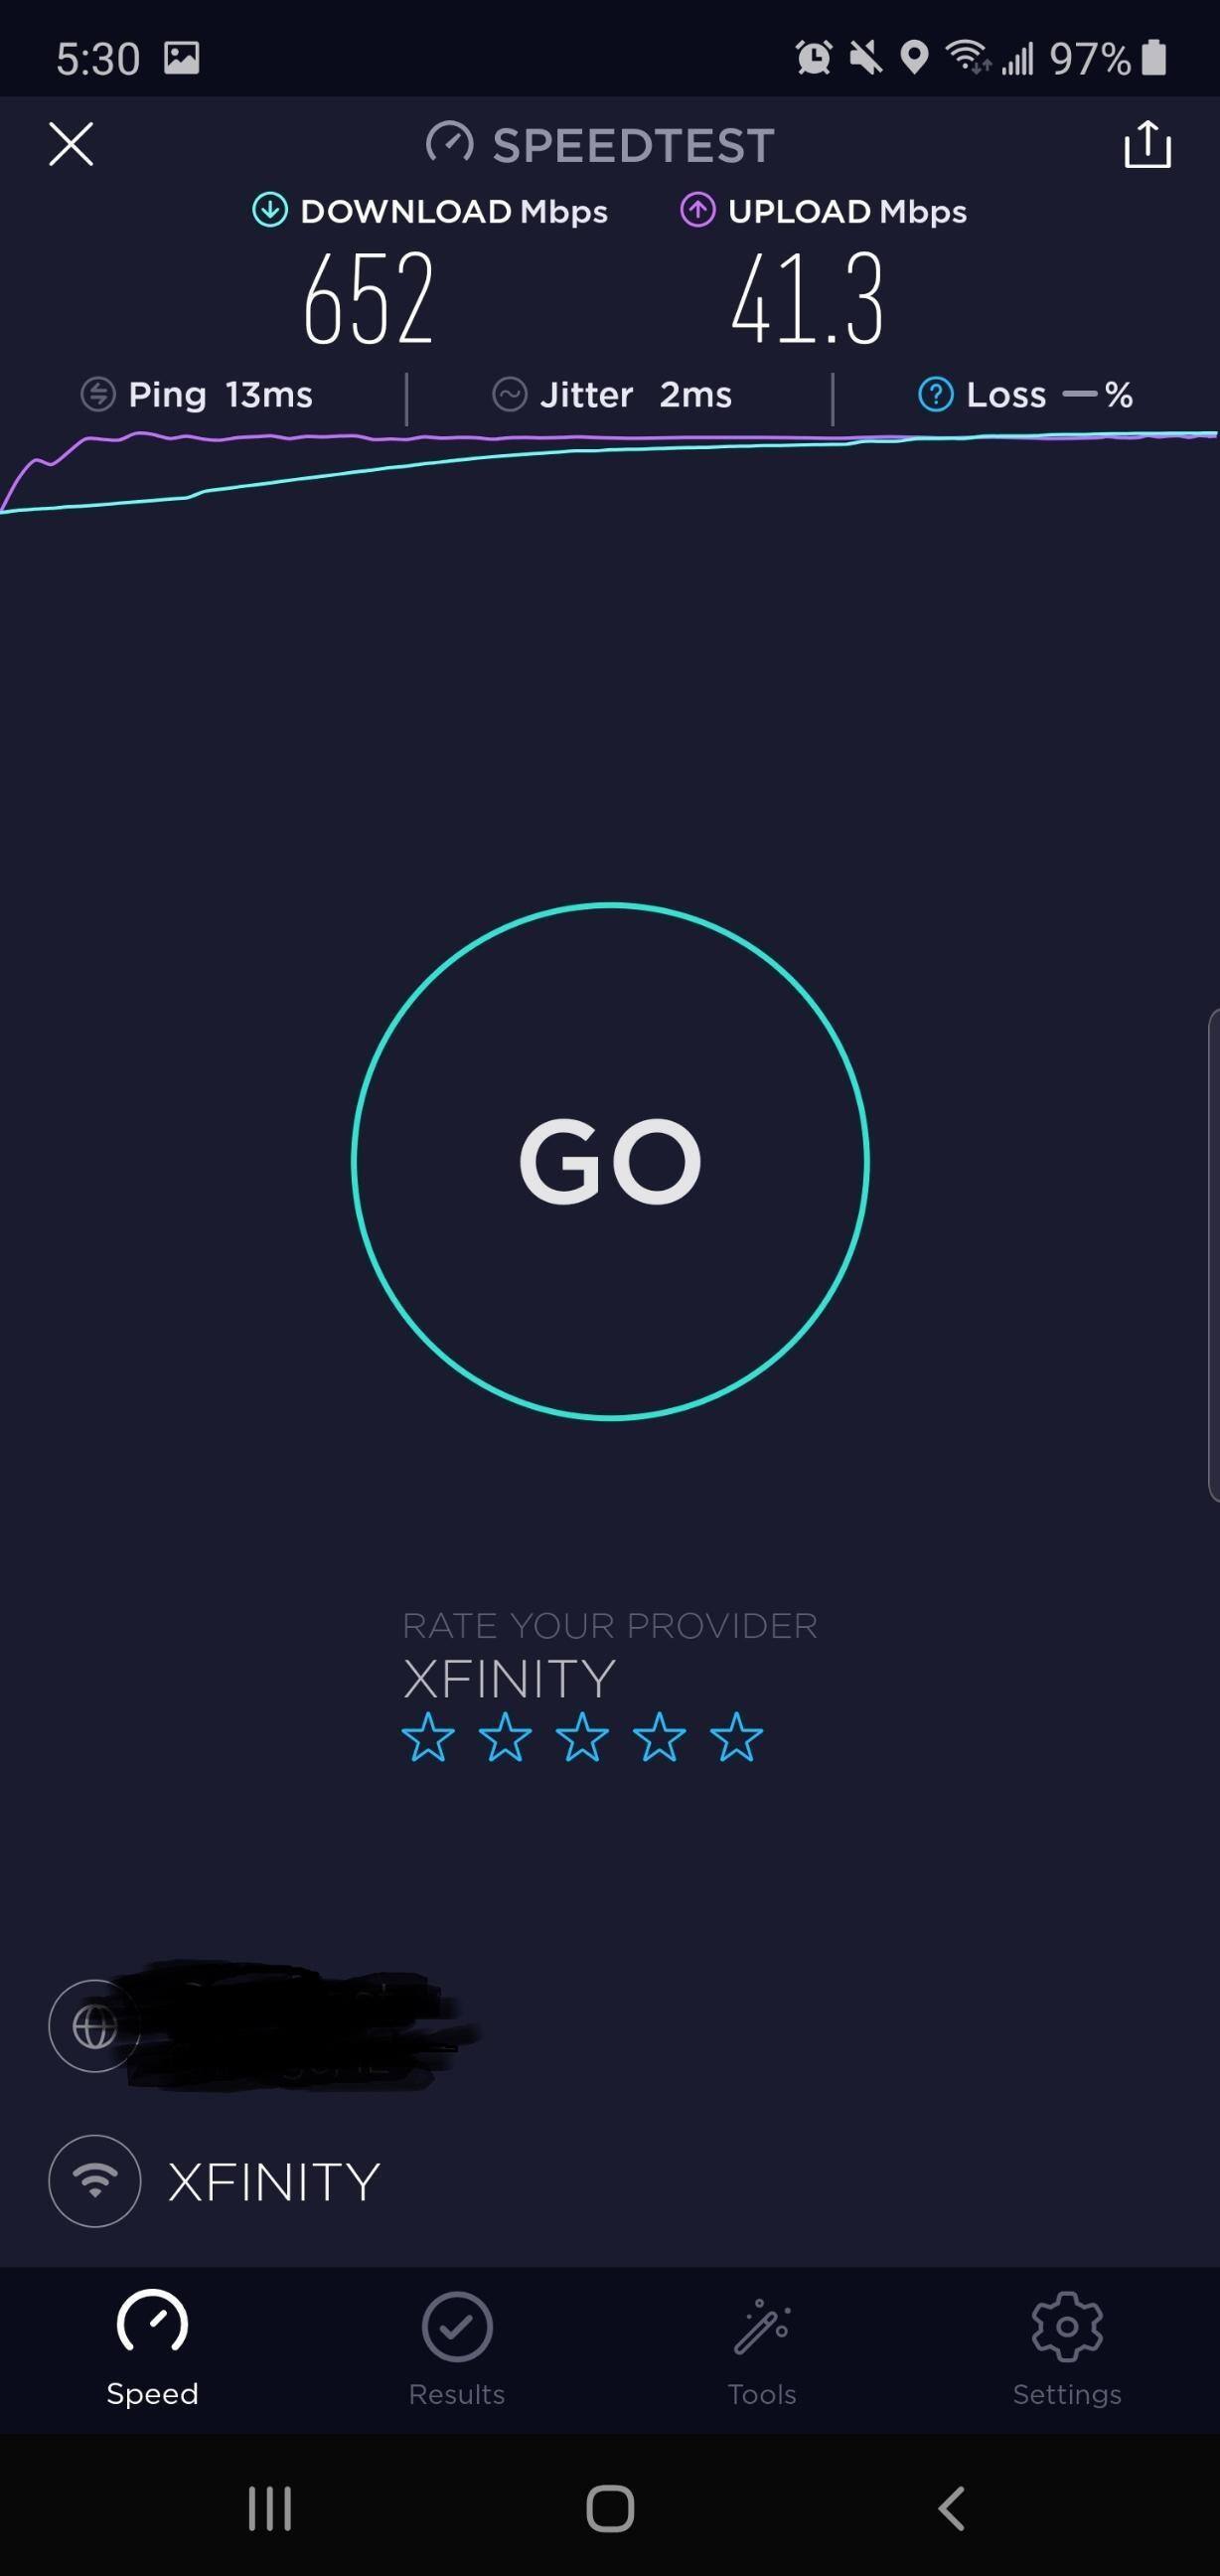
Task: Open the Tools tab
Action: [762, 2349]
